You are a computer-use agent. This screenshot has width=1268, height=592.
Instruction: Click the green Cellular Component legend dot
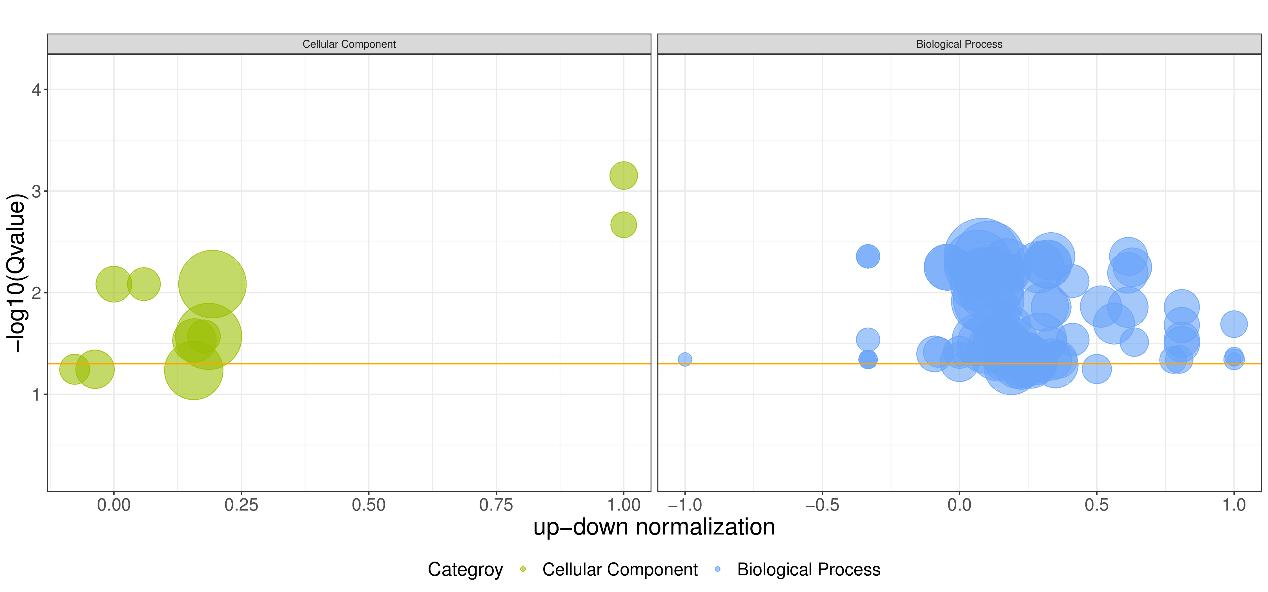click(x=523, y=570)
